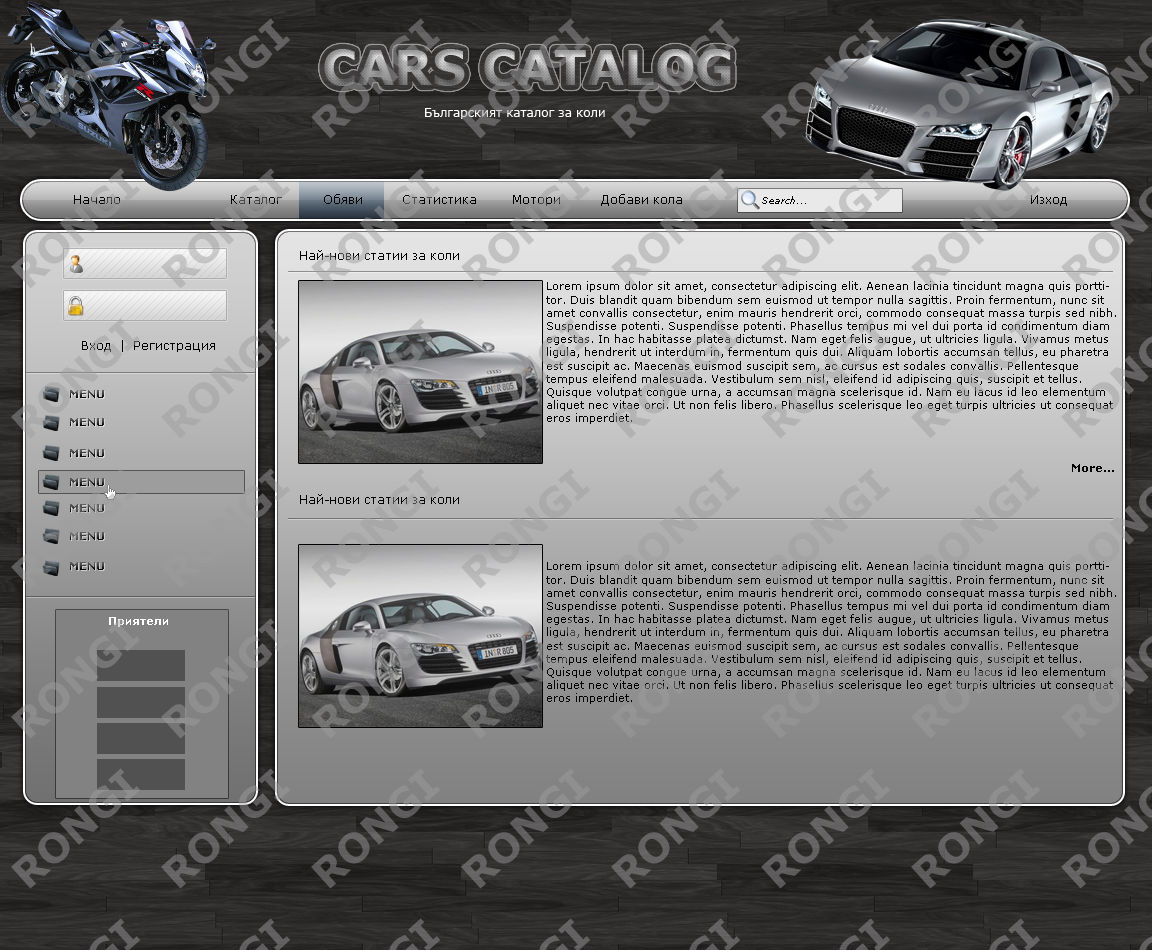Click the padlock icon in the login box
Screen dimensions: 1152x950
coord(76,306)
